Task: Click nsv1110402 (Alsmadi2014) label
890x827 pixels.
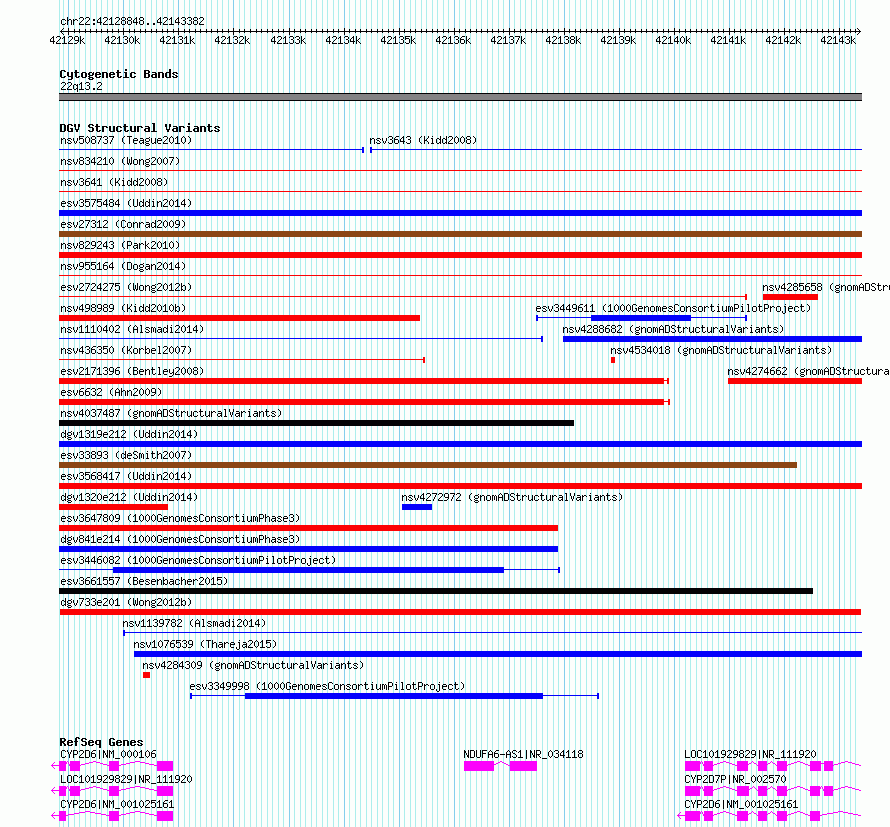Action: (132, 329)
